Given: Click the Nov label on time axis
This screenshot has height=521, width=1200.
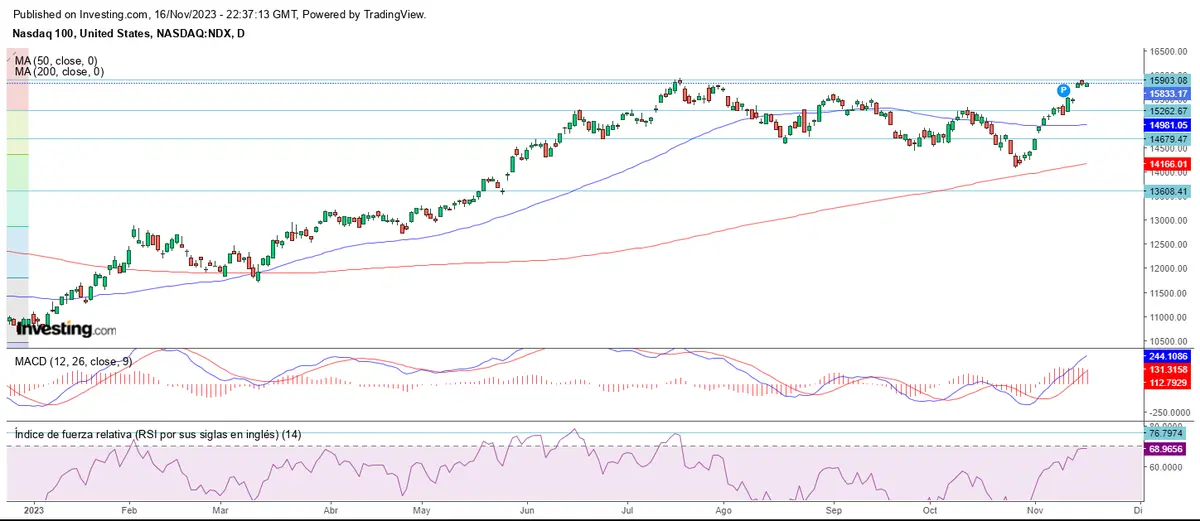Looking at the screenshot, I should click(1034, 508).
